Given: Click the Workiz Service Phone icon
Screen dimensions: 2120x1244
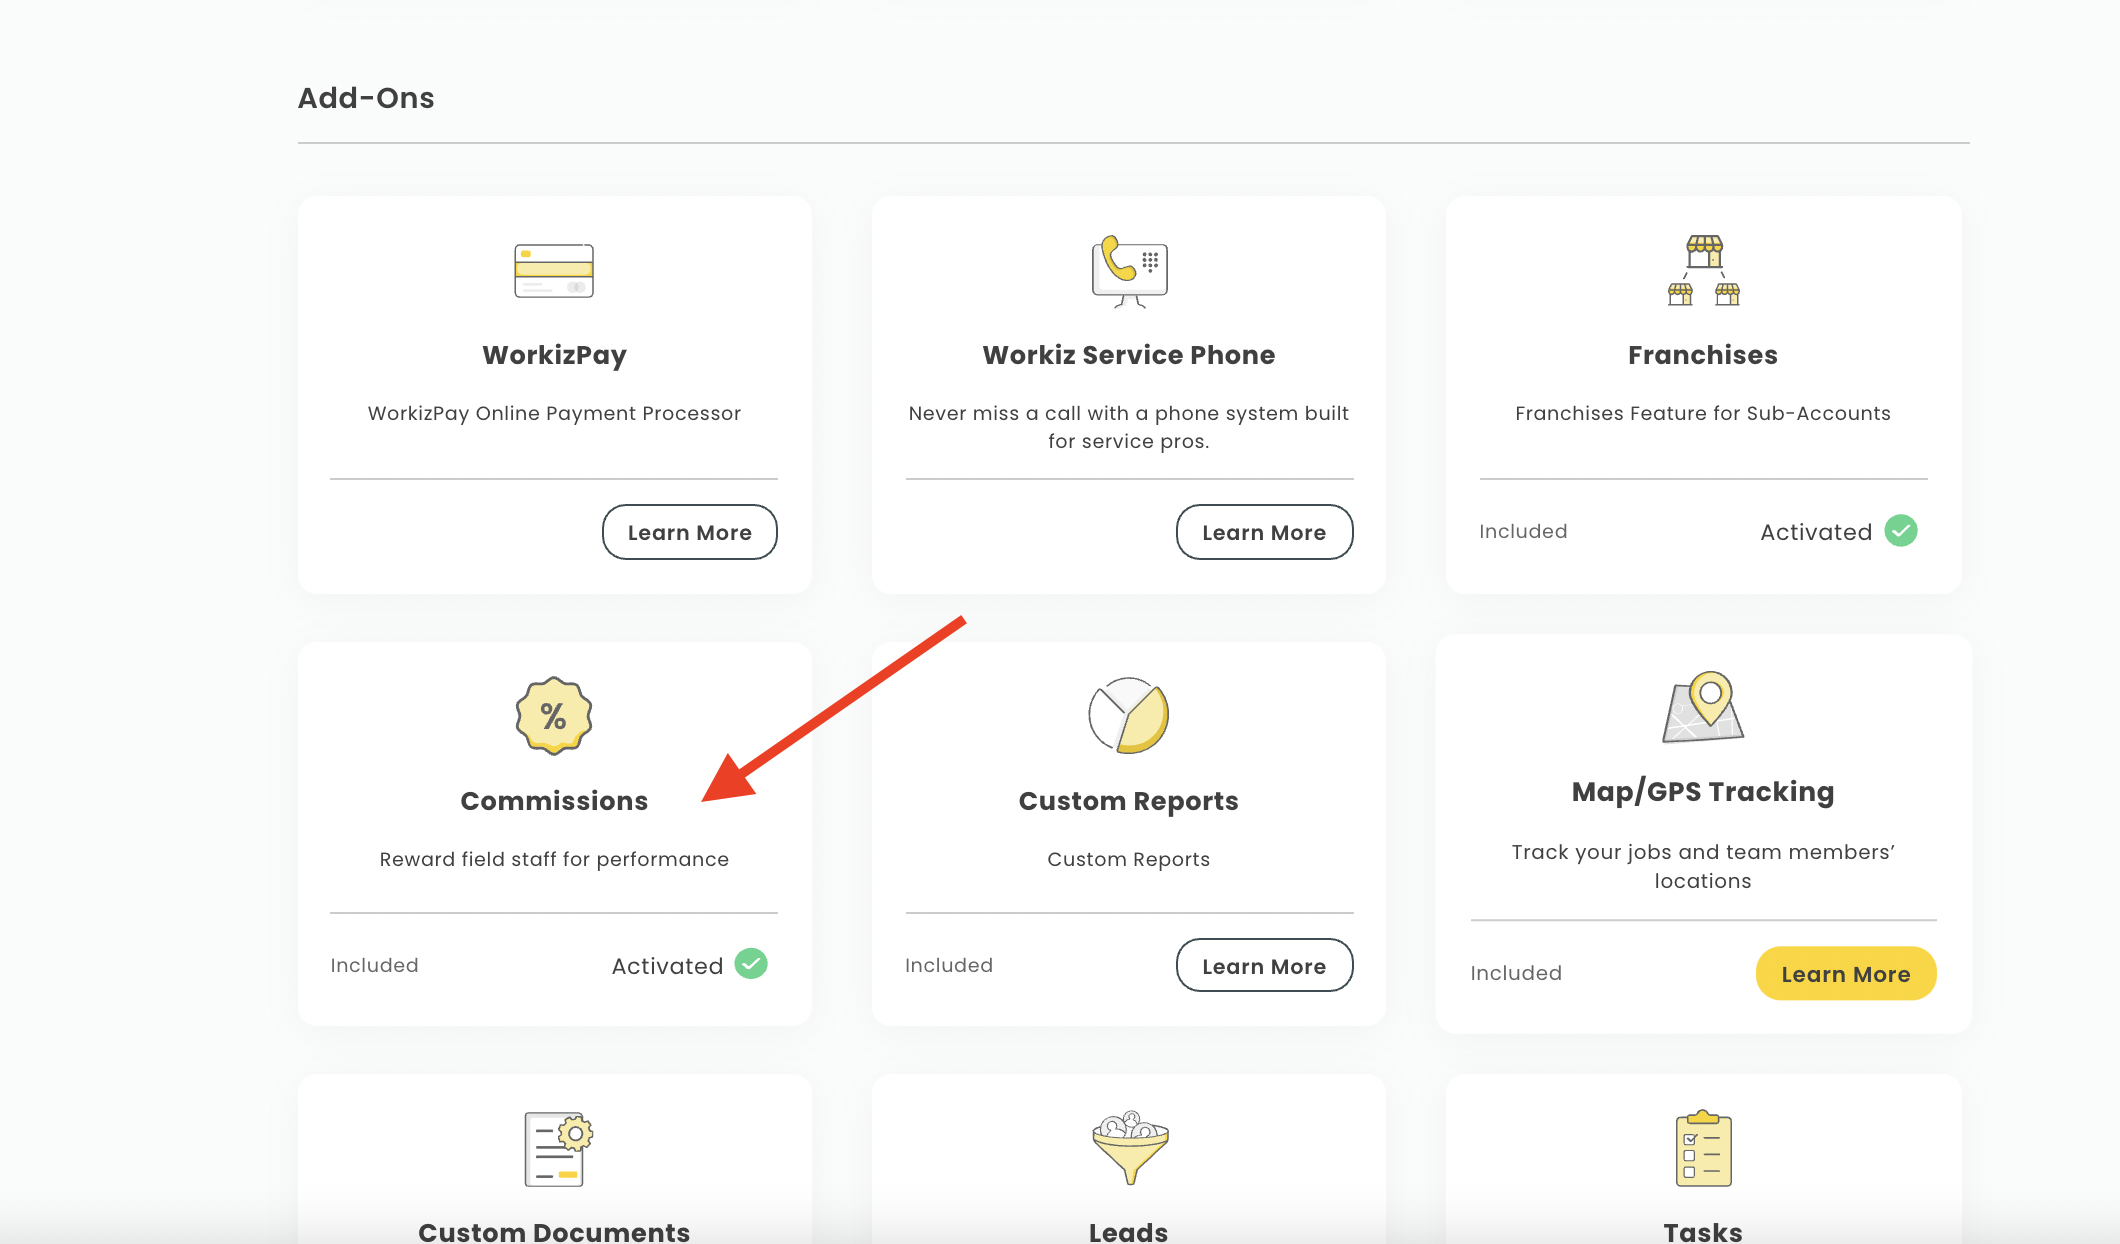Looking at the screenshot, I should tap(1129, 271).
